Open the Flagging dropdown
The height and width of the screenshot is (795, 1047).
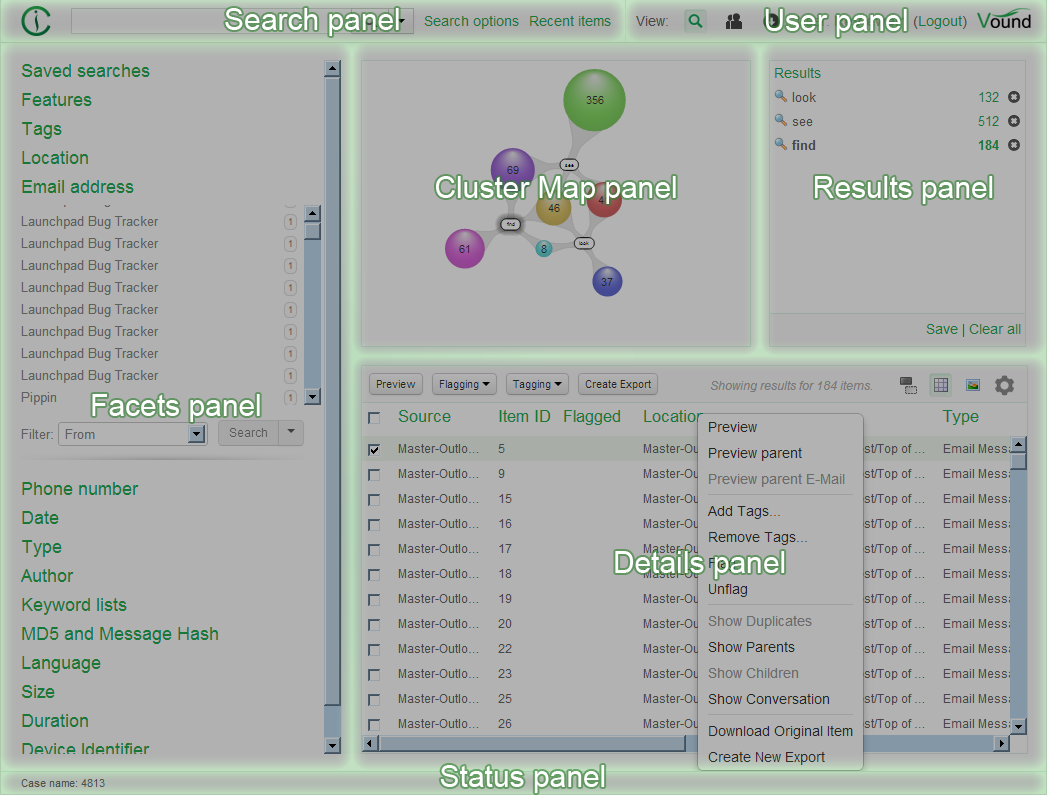pos(463,384)
